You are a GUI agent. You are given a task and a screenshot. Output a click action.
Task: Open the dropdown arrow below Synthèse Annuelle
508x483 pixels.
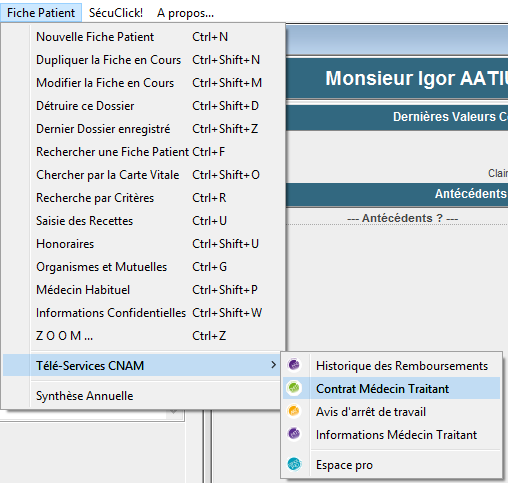click(x=174, y=413)
